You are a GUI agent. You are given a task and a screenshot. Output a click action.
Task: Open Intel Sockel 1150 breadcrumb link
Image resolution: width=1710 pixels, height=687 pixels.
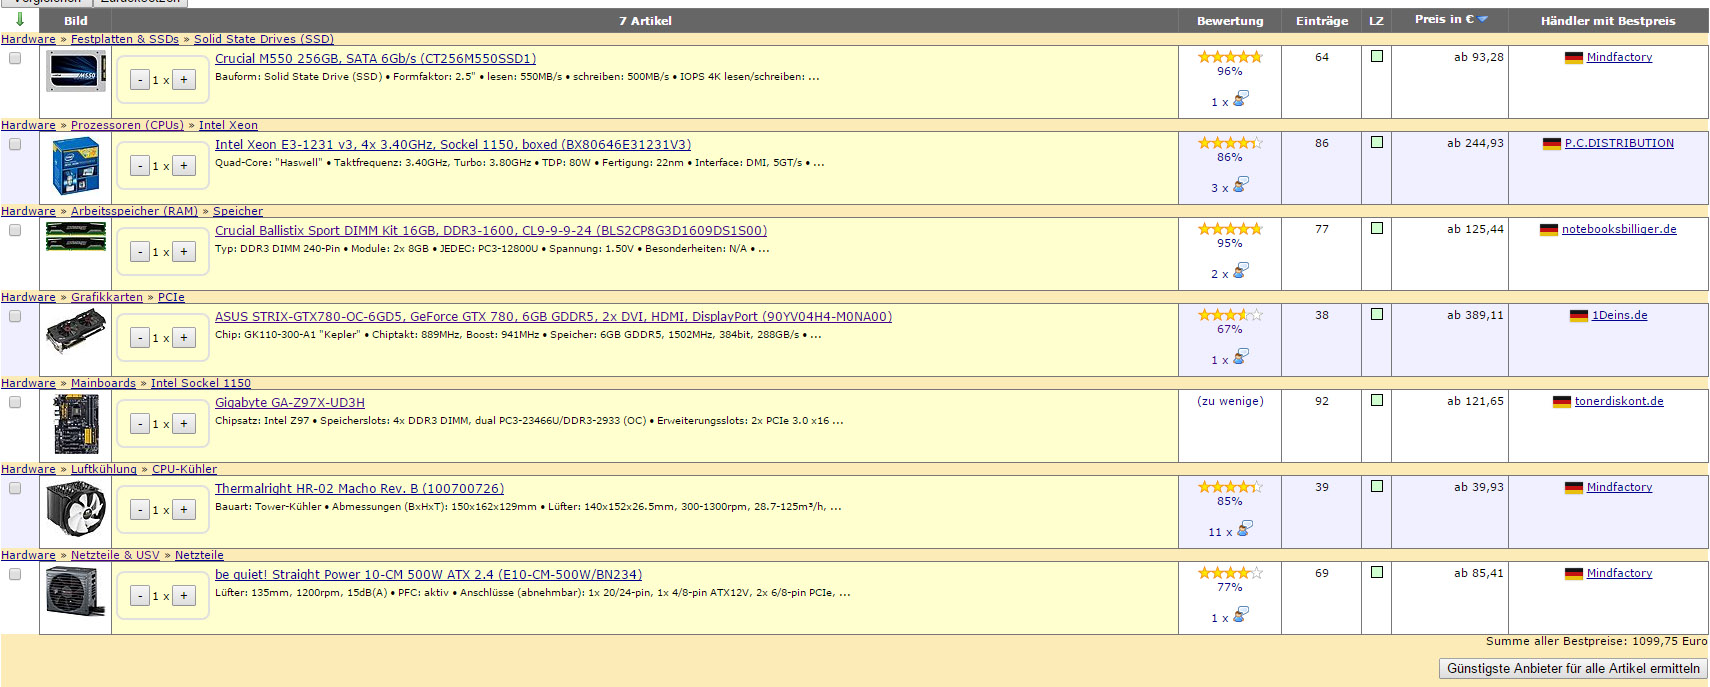point(201,383)
